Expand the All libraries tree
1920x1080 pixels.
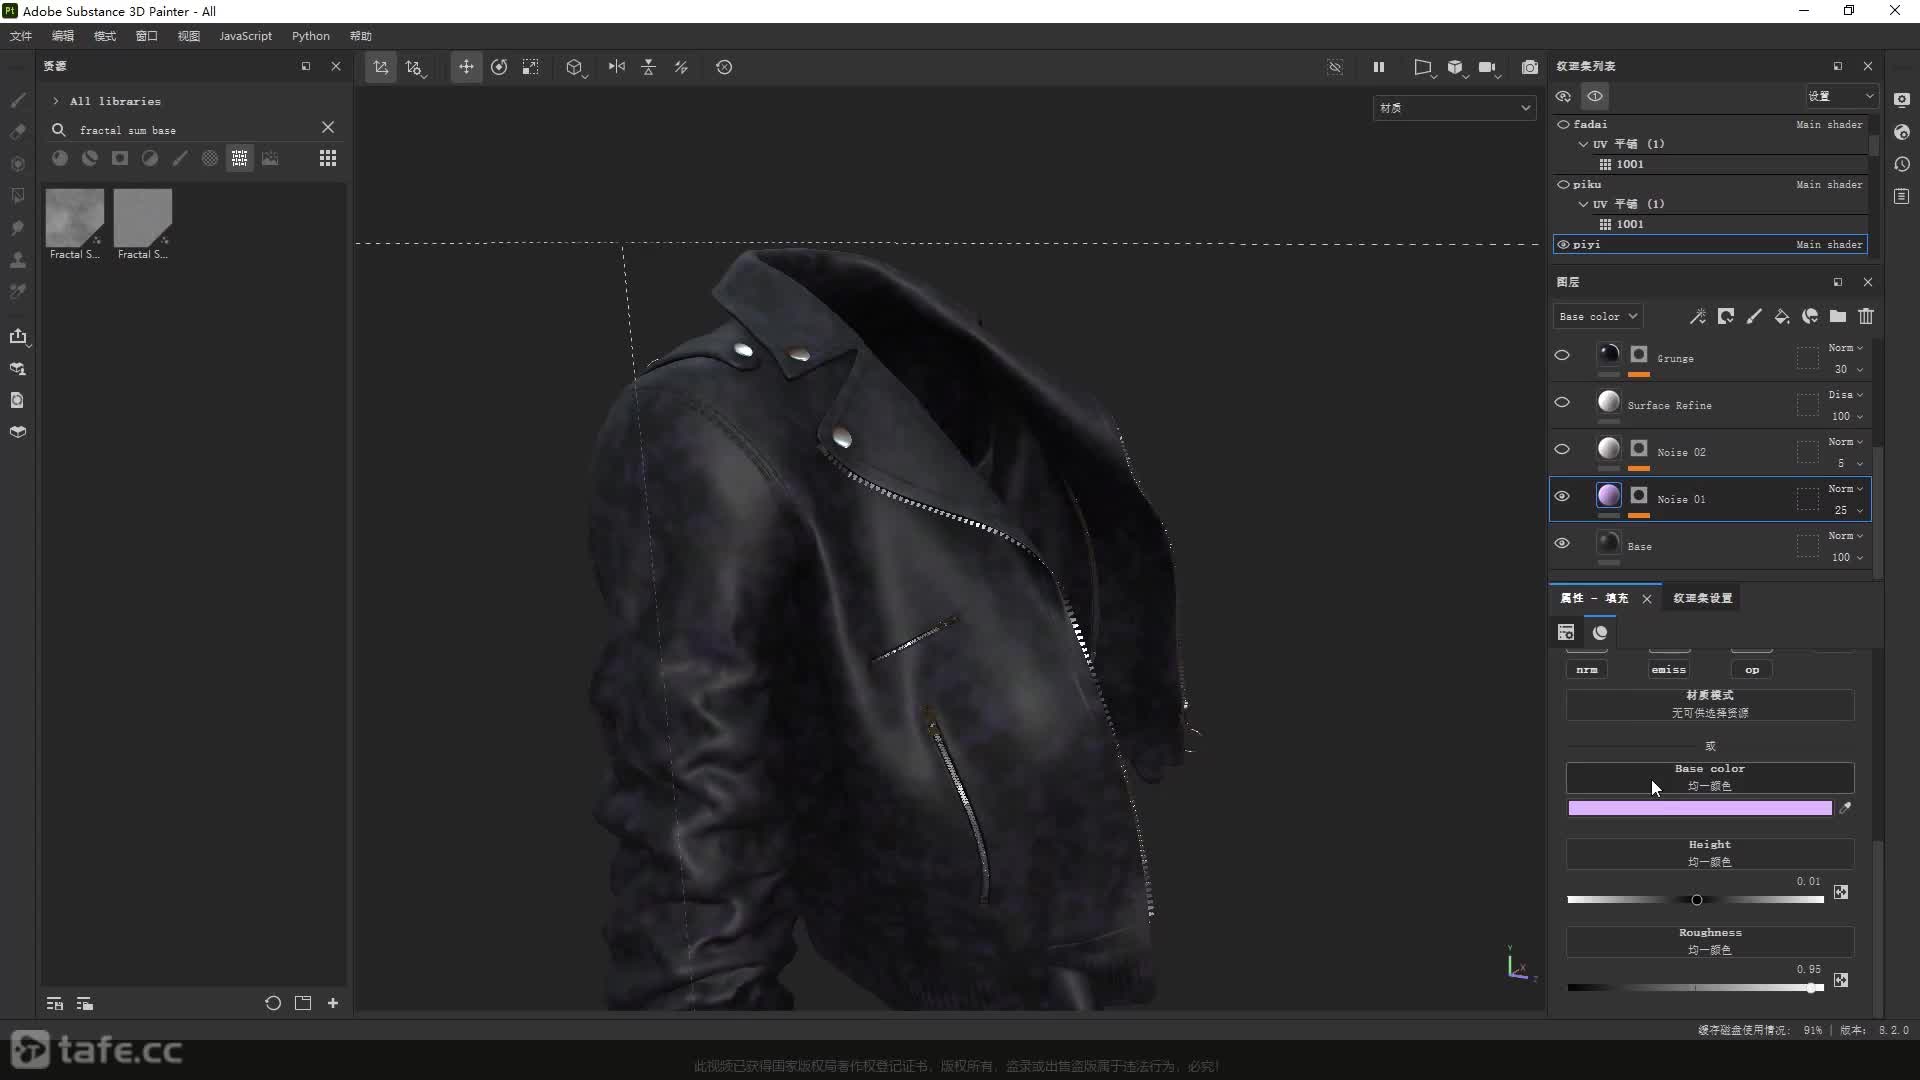click(56, 101)
